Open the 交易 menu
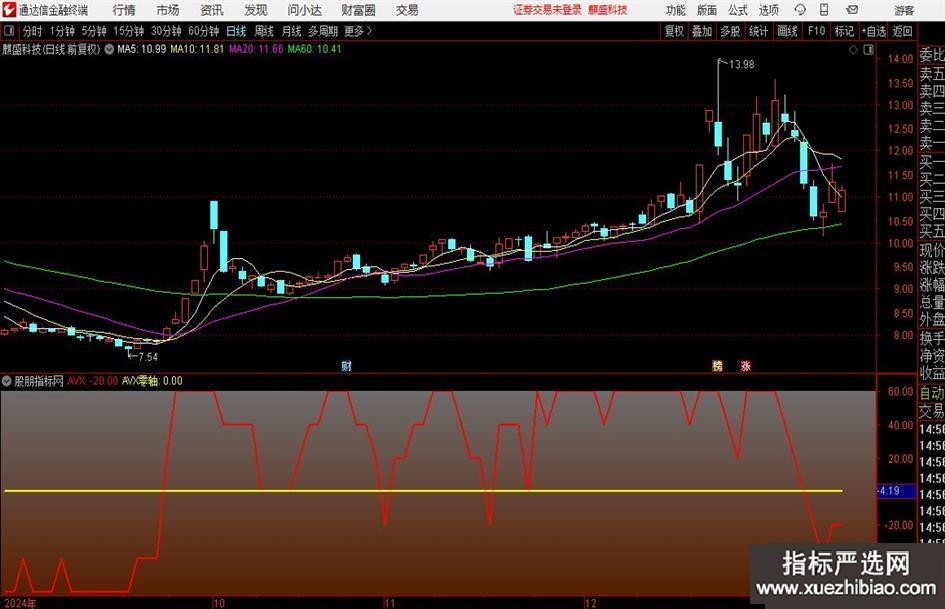The height and width of the screenshot is (609, 945). [x=407, y=10]
